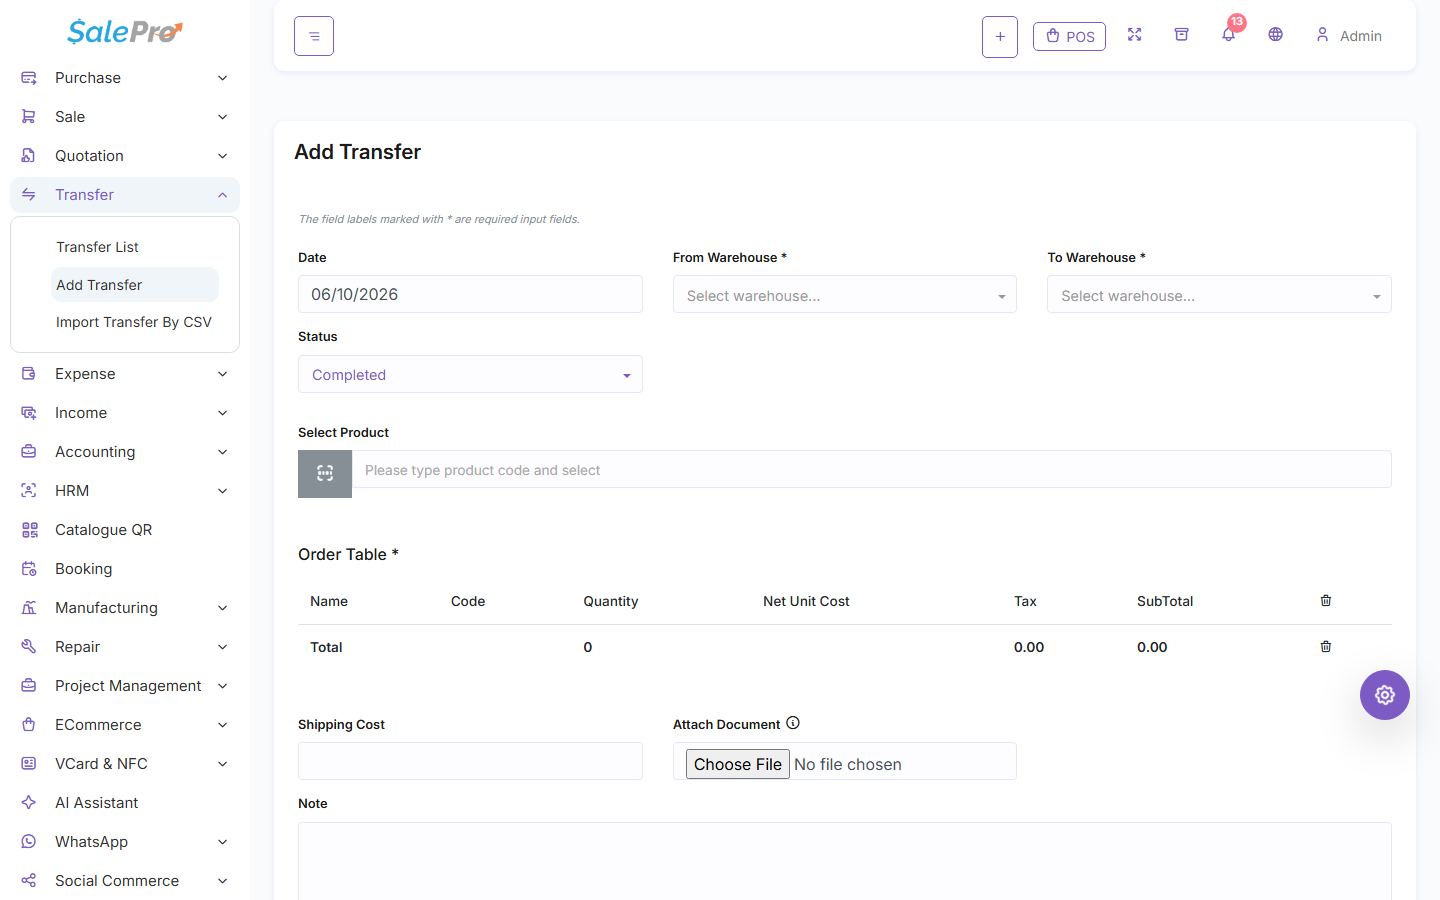Select Add Transfer submenu item

tap(135, 285)
